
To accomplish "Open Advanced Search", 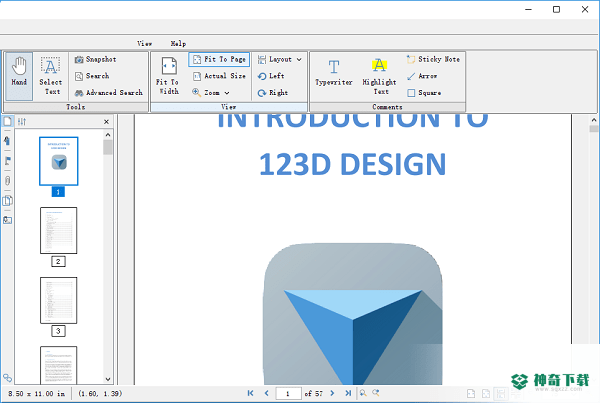I will pos(109,93).
